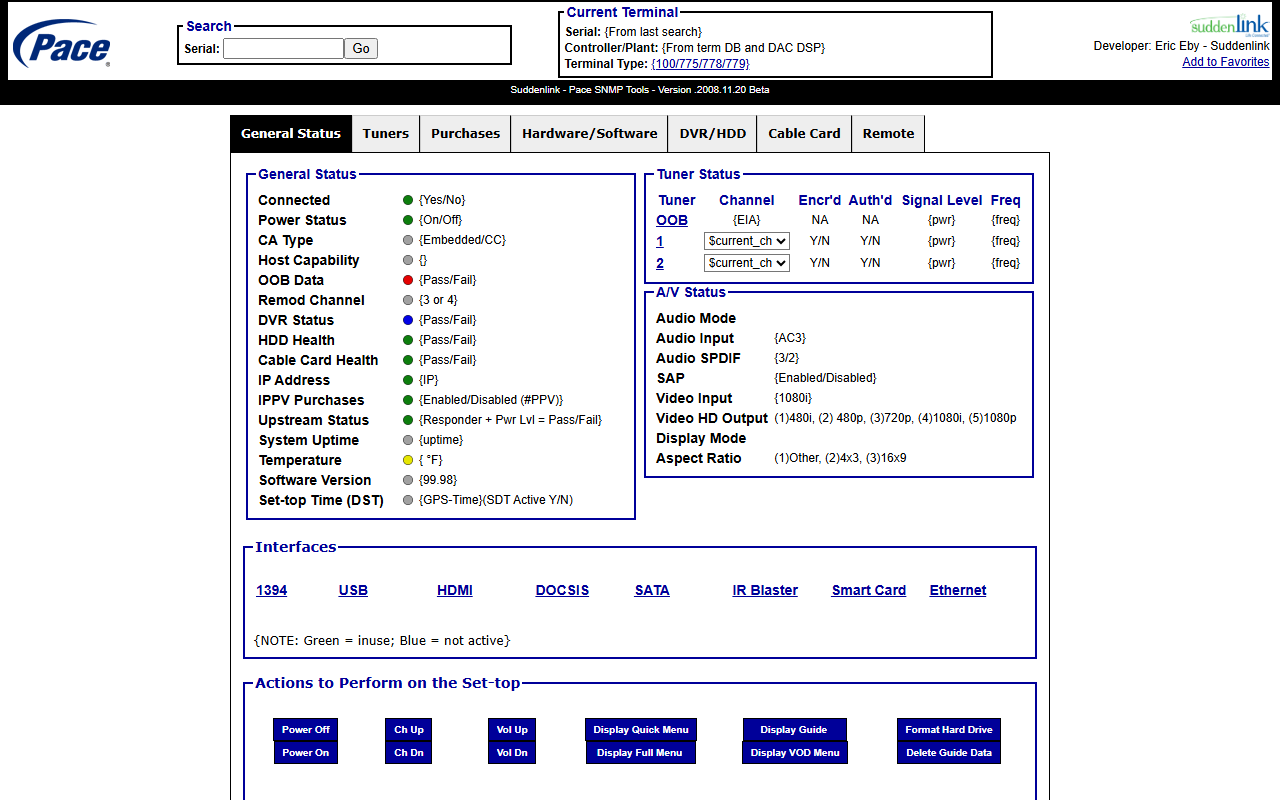Screen dimensions: 1280x800
Task: Open tuner 1 channel dropdown
Action: click(x=747, y=241)
